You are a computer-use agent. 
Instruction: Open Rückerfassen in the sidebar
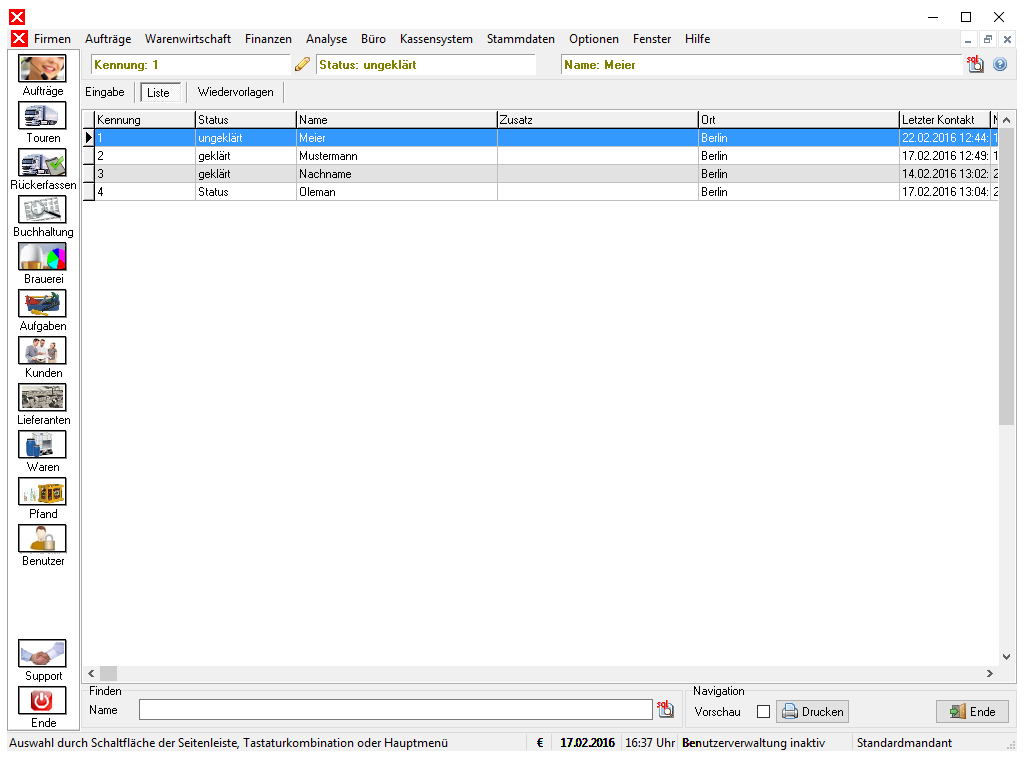coord(42,163)
